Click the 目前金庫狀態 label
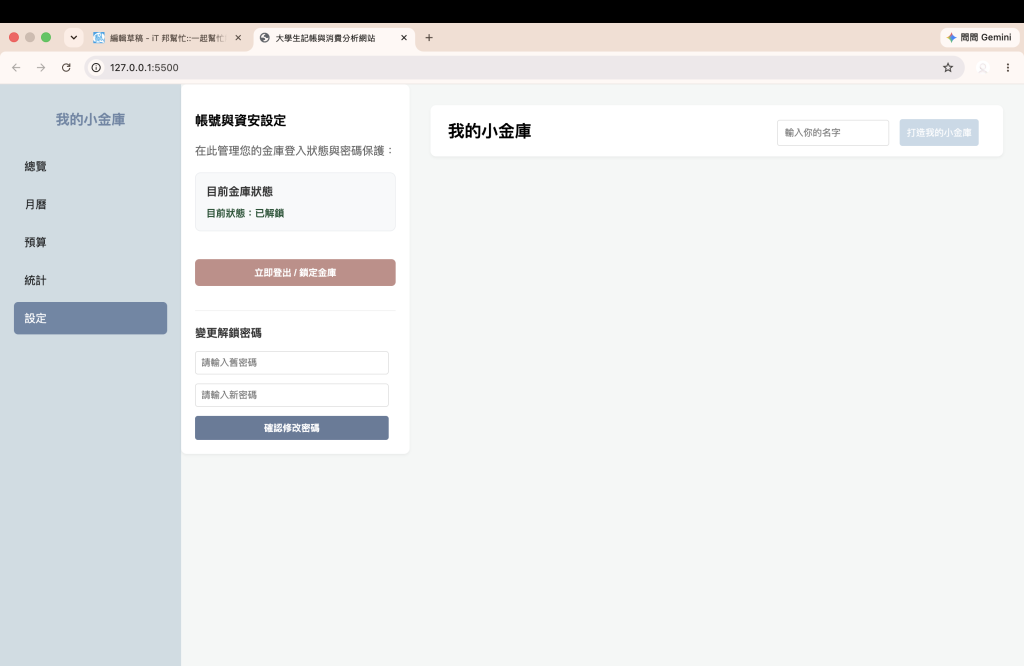Viewport: 1024px width, 666px height. tap(240, 191)
